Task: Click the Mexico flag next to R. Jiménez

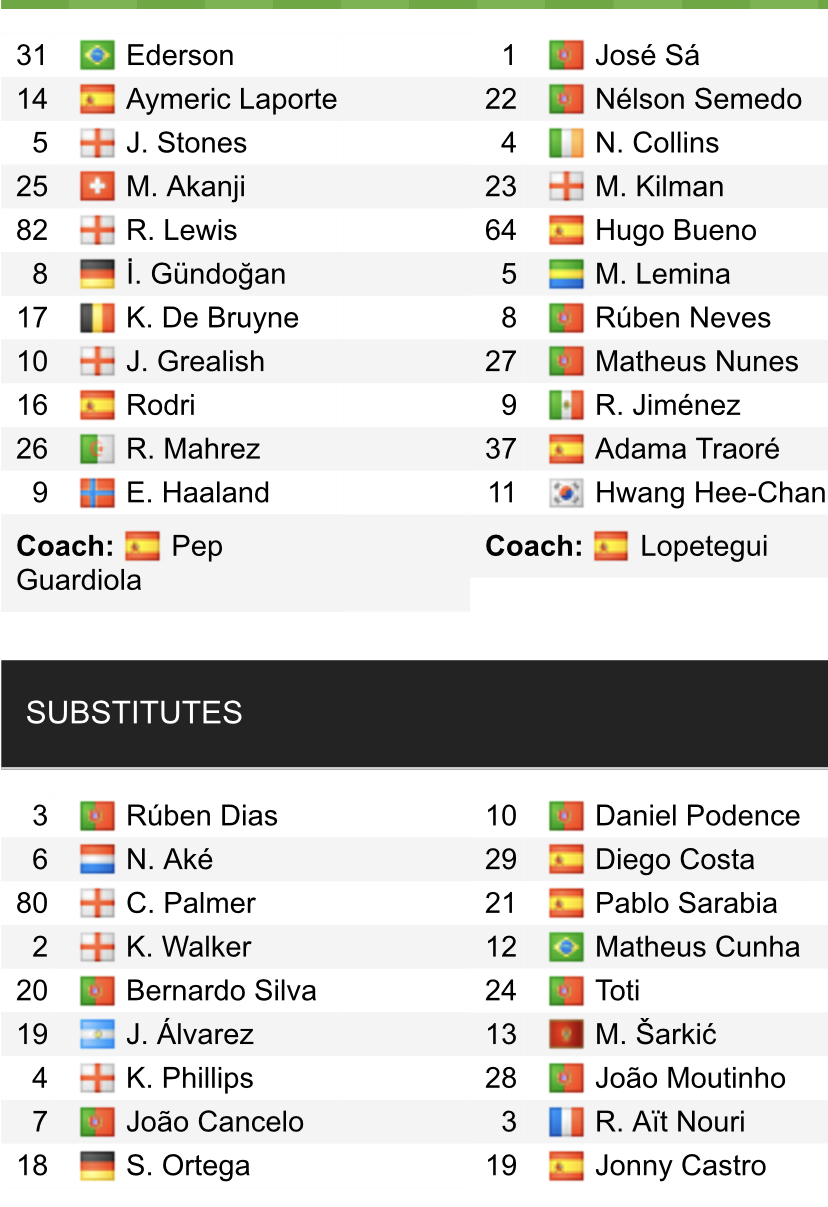Action: click(x=566, y=405)
